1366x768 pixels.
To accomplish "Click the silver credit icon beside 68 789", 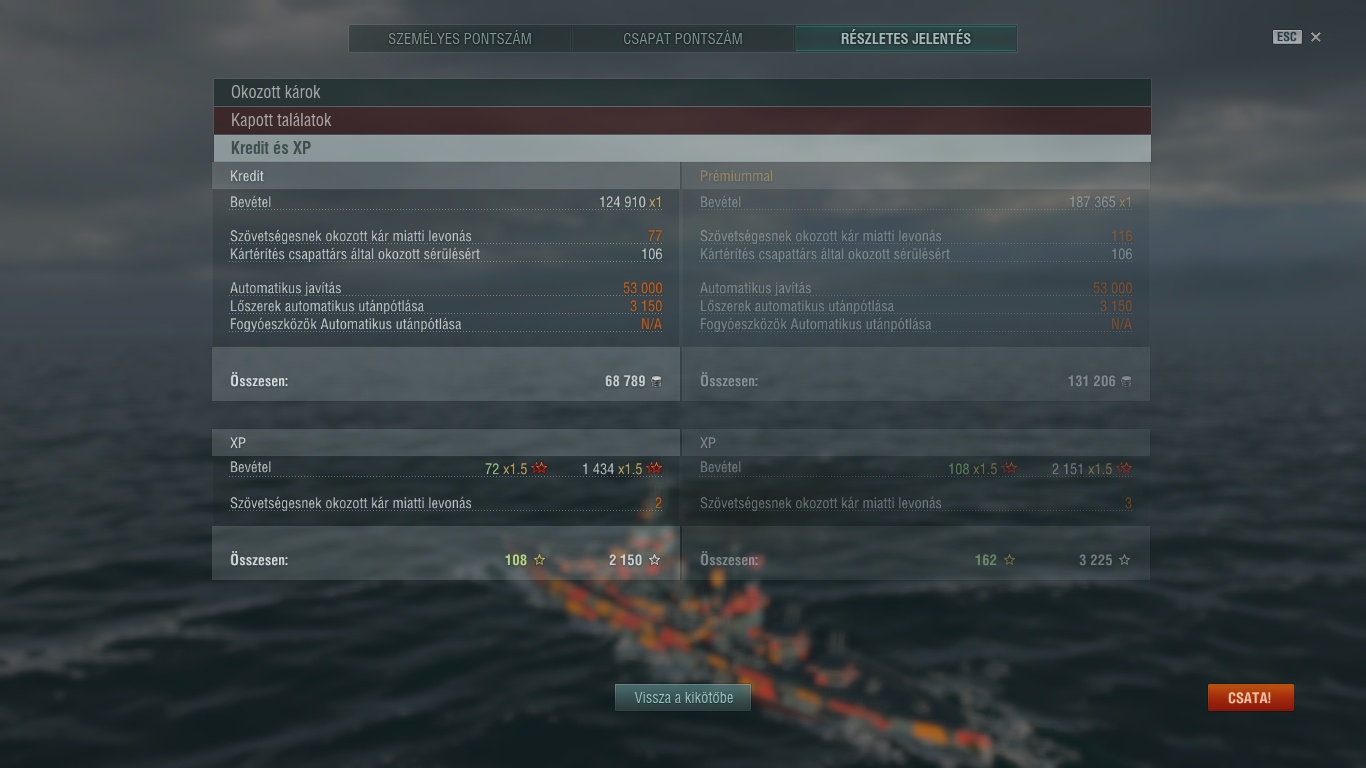I will (656, 381).
